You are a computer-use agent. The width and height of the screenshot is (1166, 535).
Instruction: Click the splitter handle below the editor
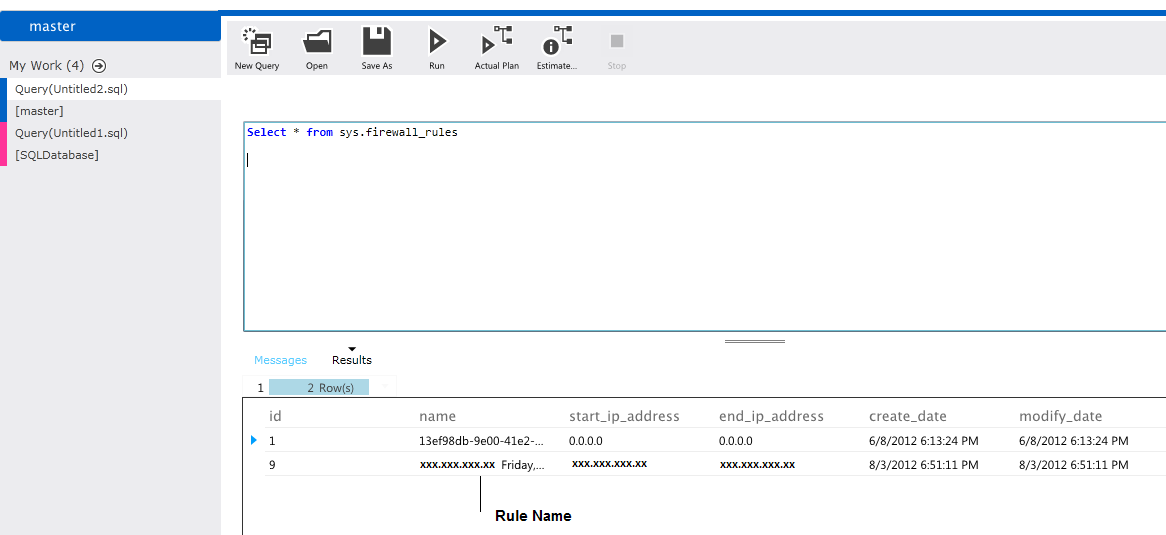pos(755,341)
